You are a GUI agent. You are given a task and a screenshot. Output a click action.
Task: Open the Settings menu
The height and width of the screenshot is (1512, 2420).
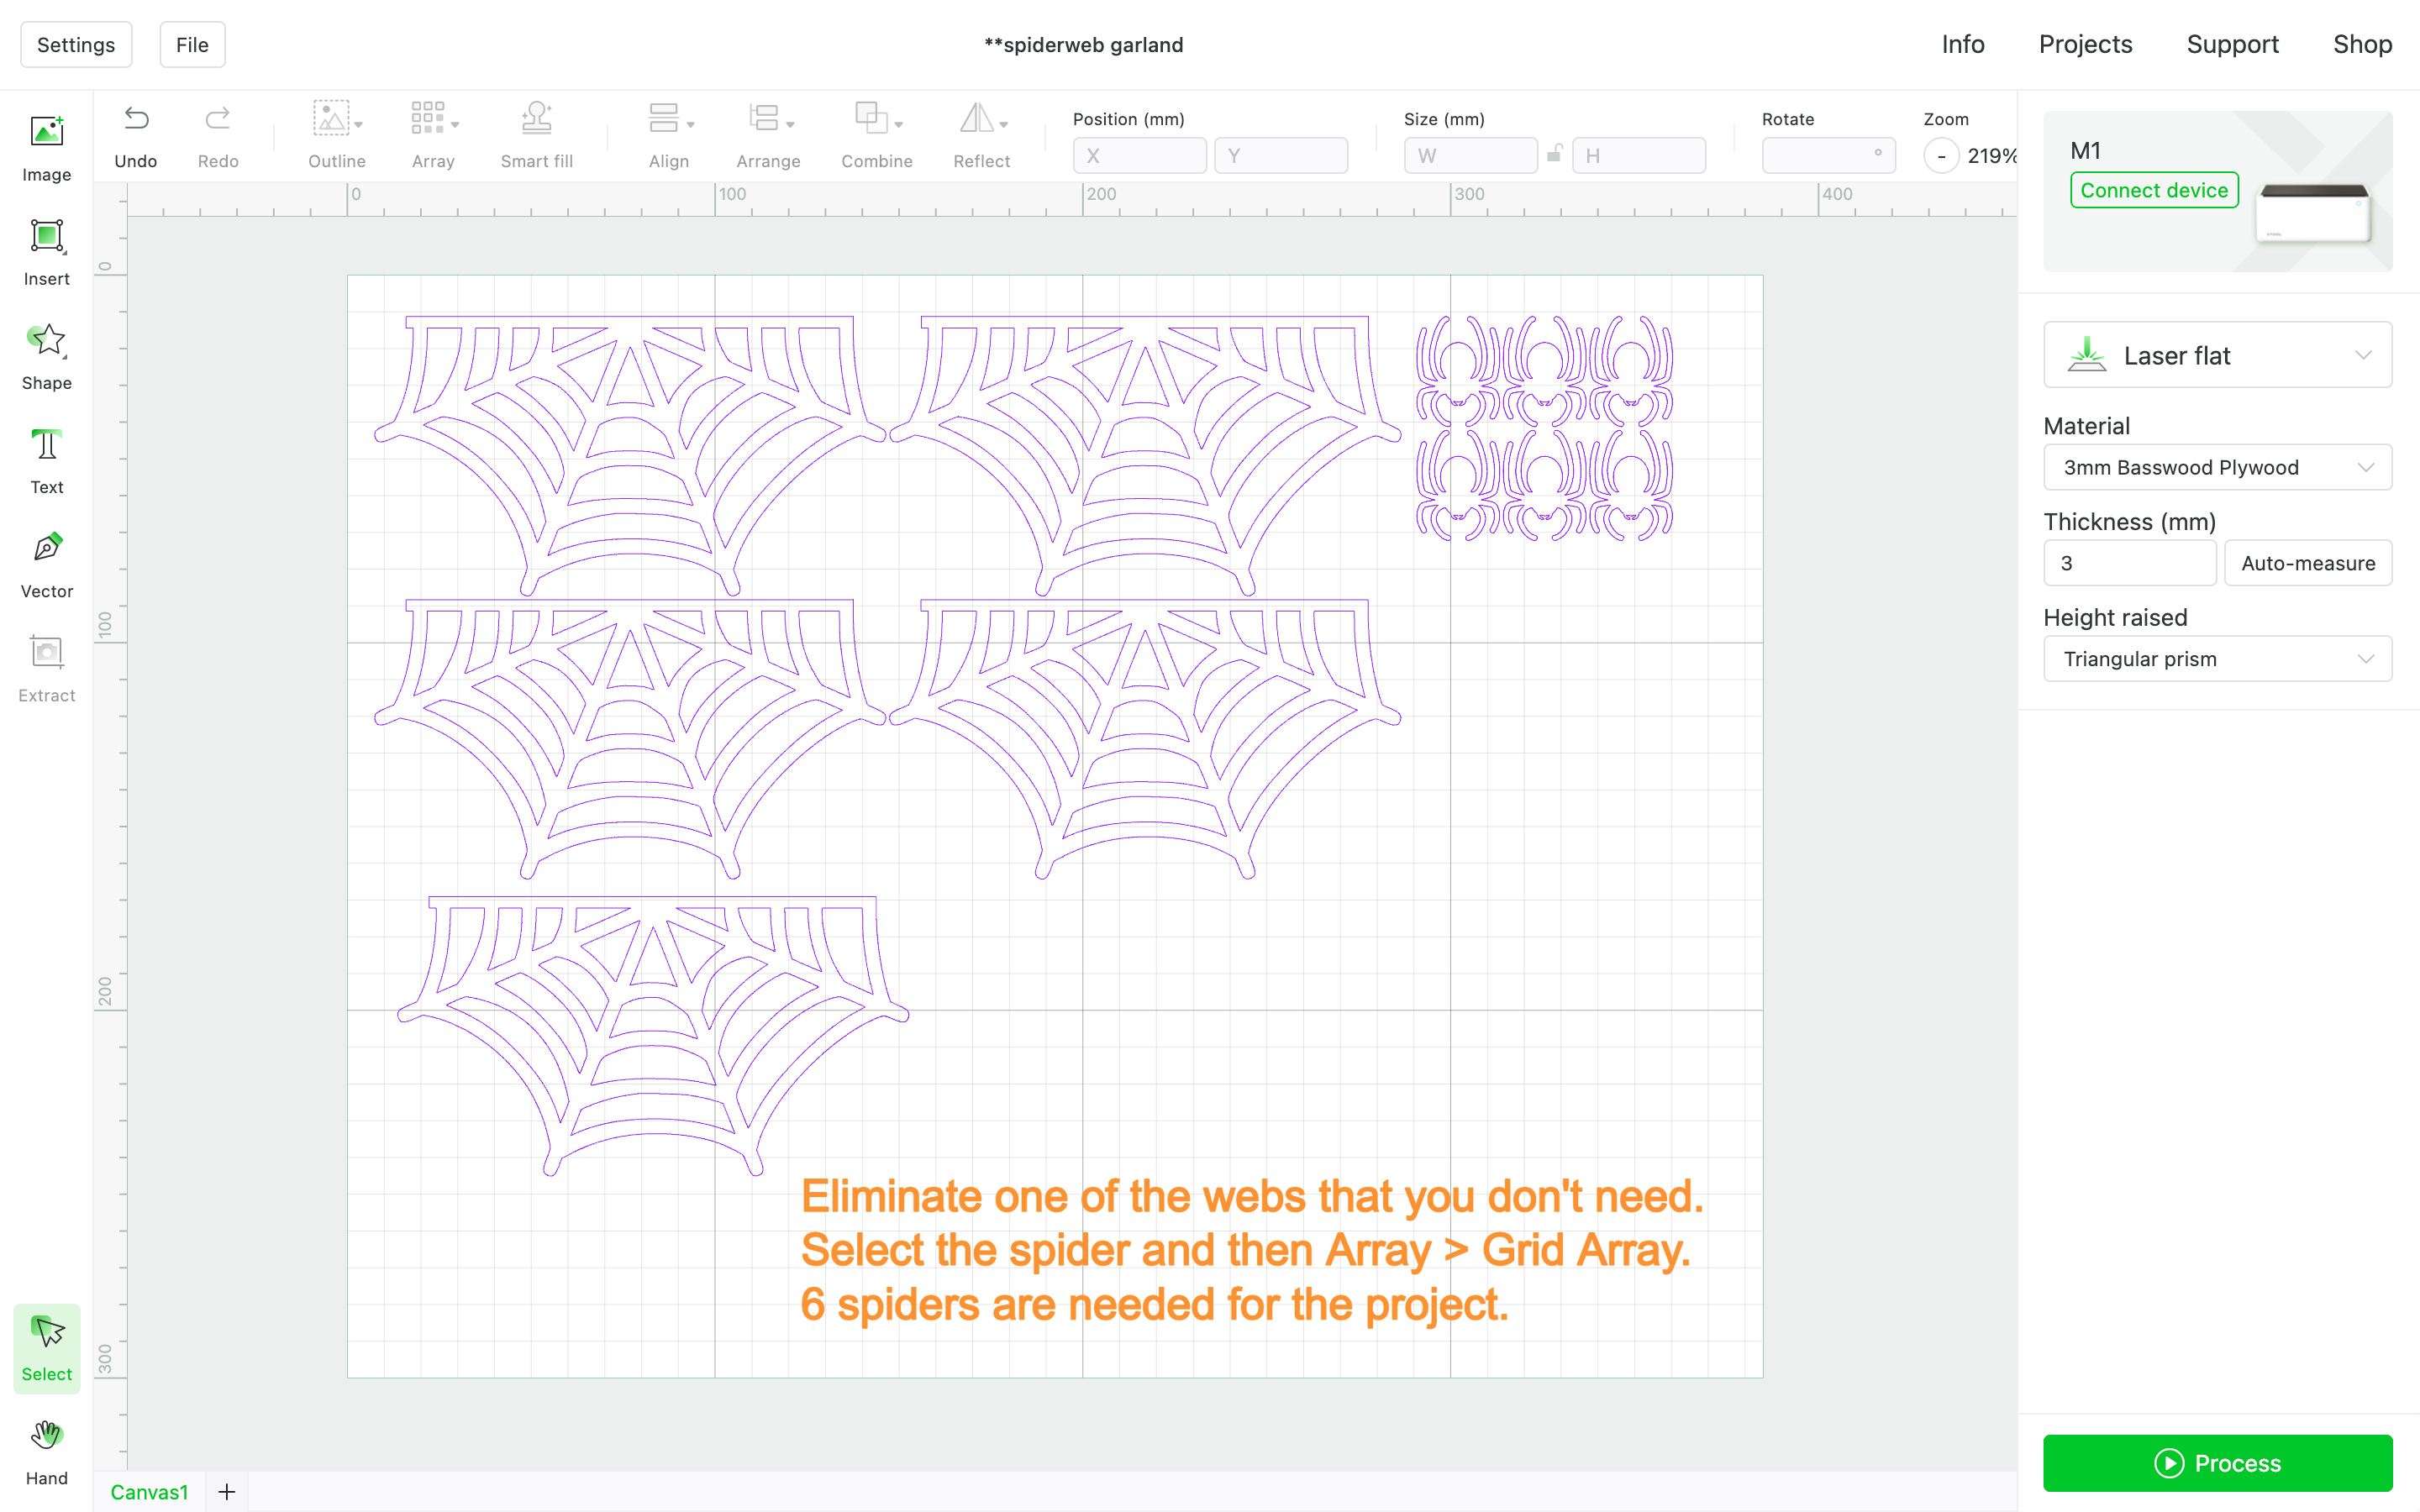click(76, 45)
